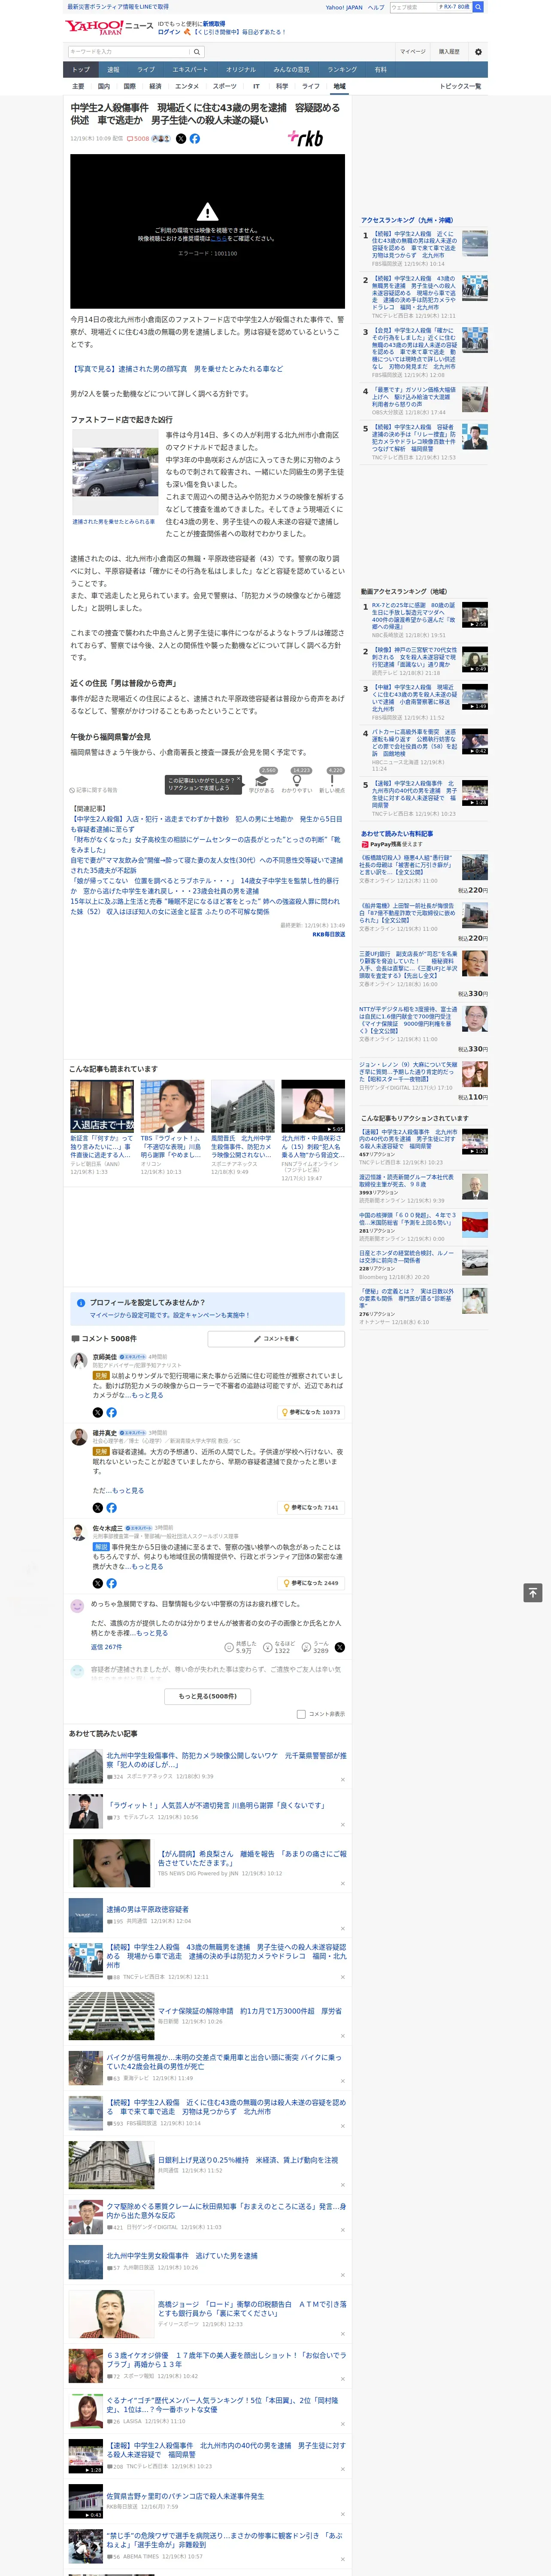Open マイページ link

point(412,52)
